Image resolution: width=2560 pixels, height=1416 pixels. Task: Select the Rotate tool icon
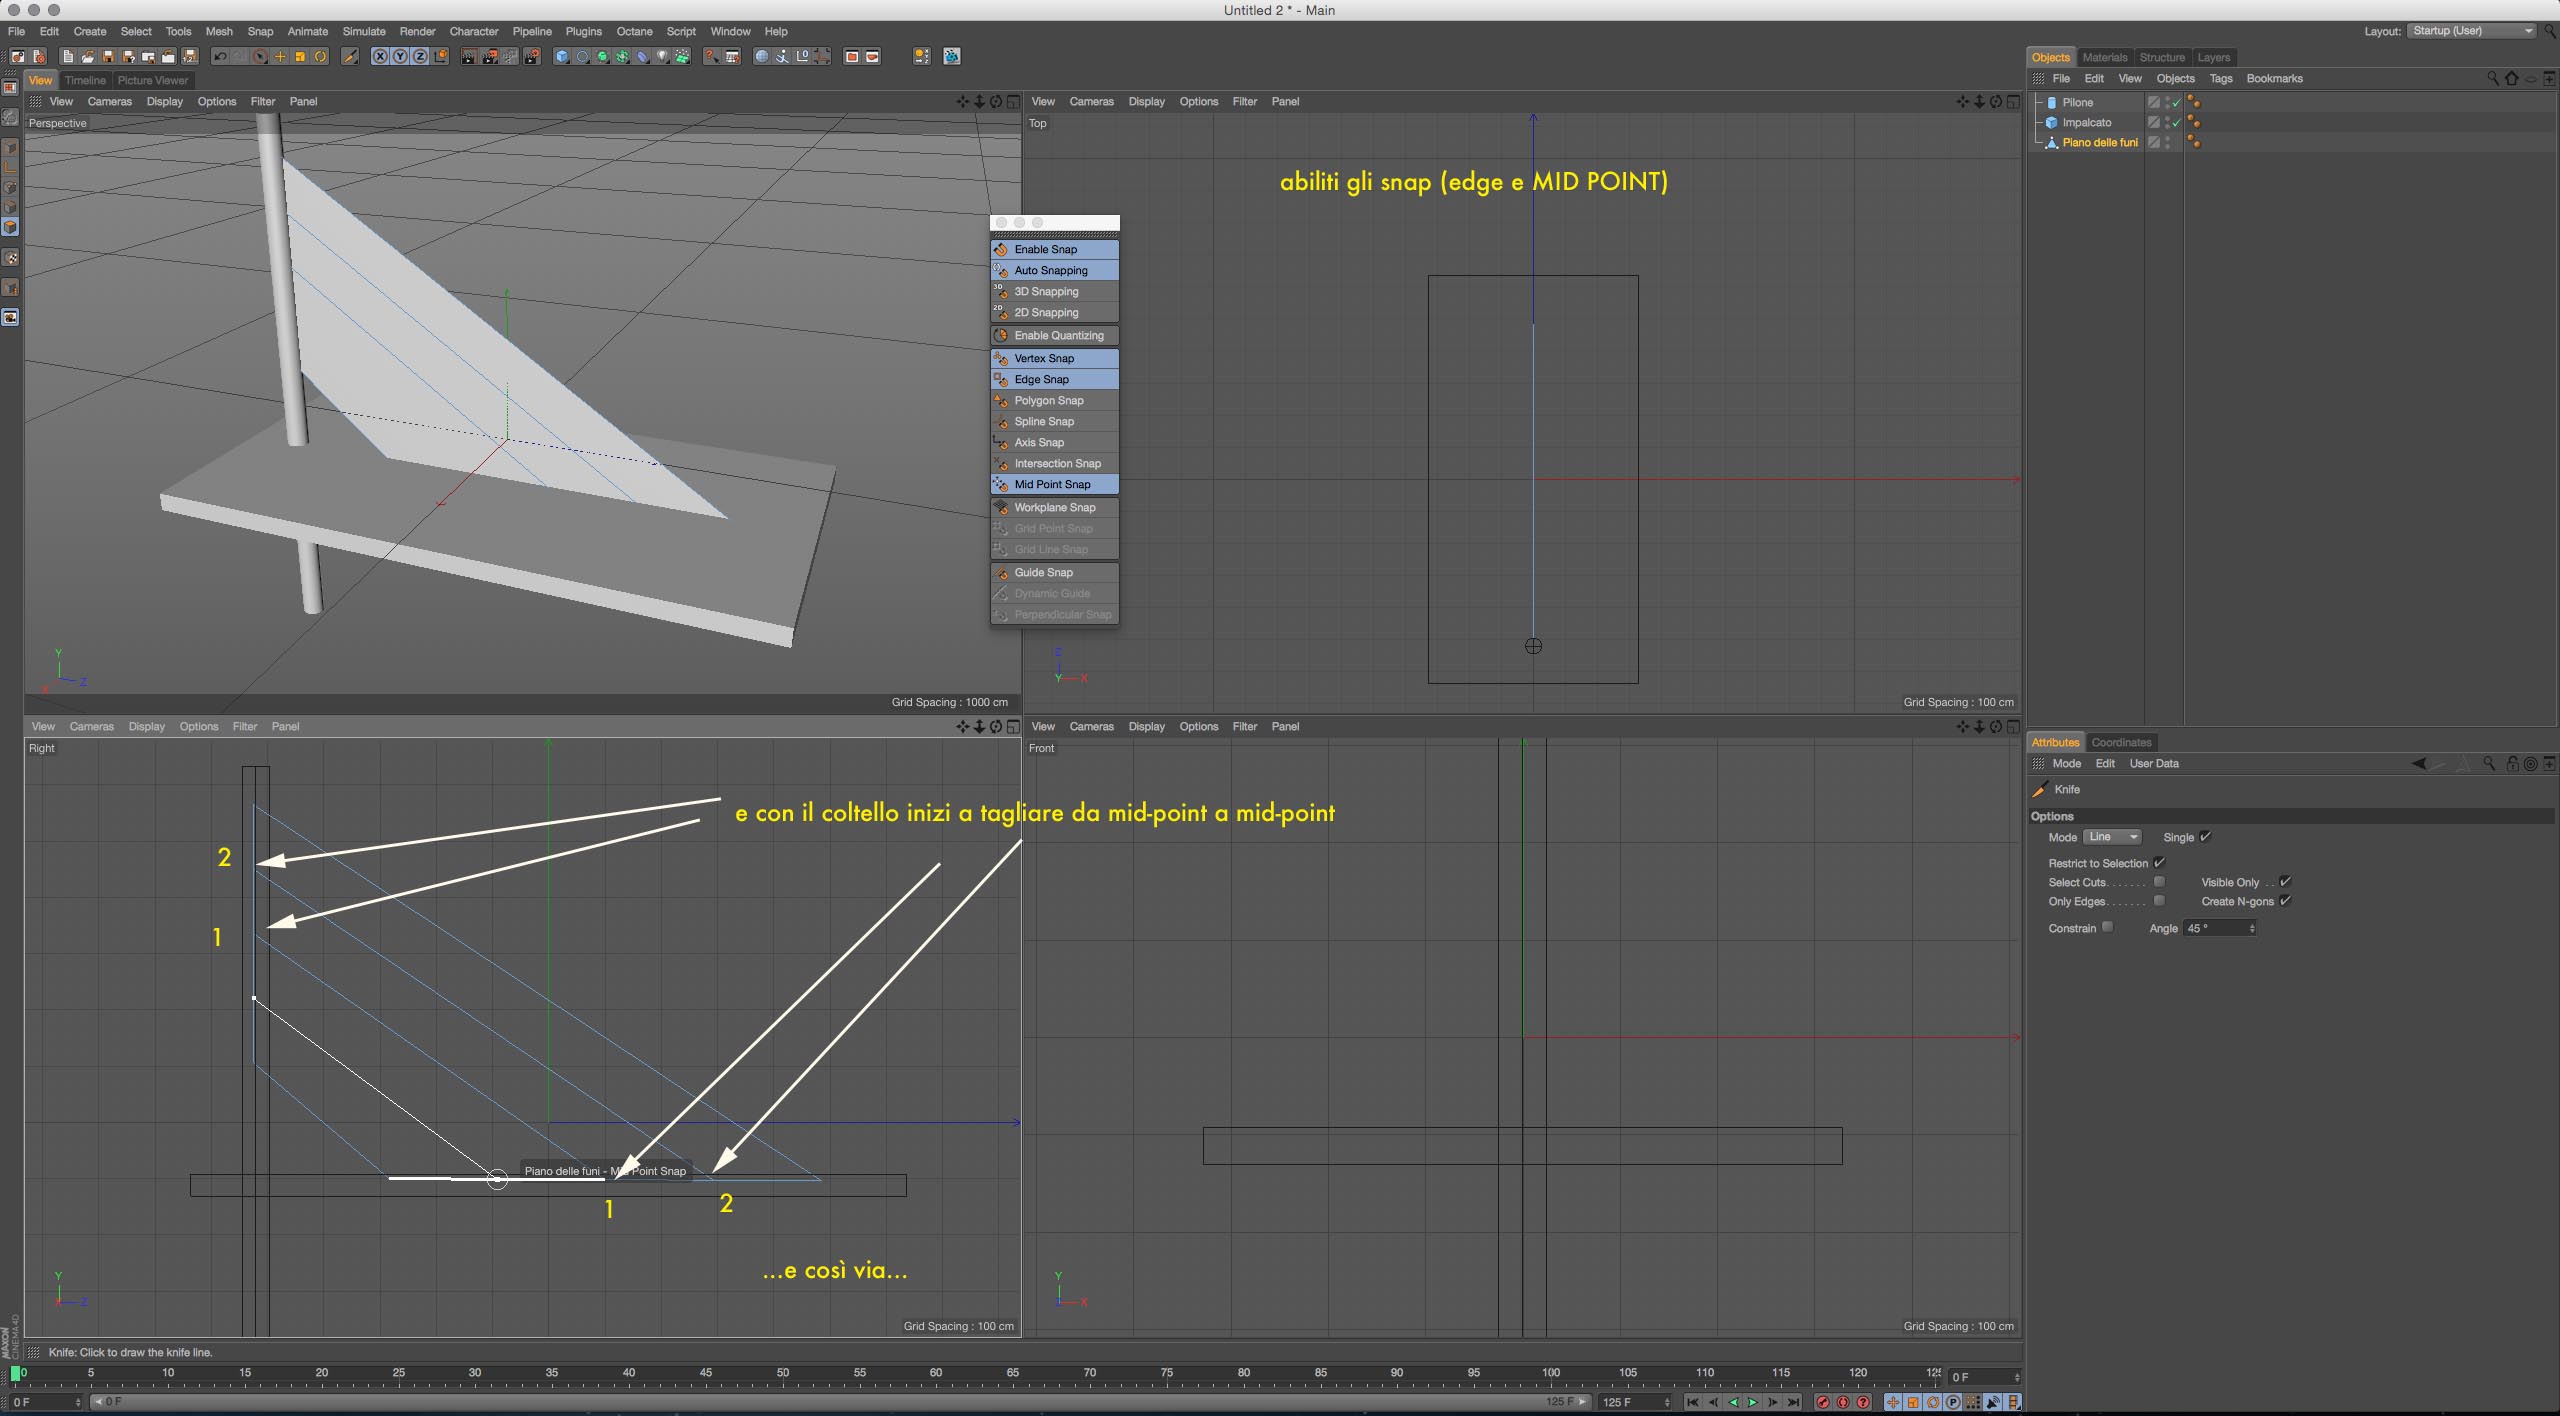(320, 57)
